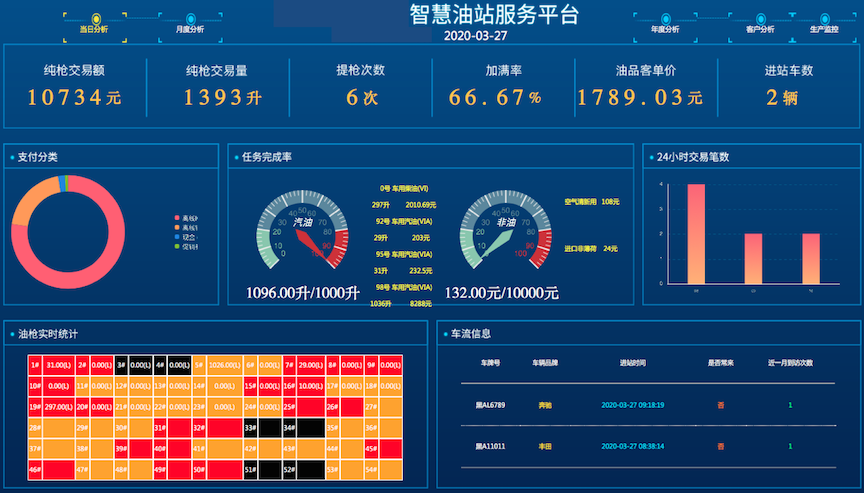This screenshot has height=493, width=864.
Task: Click the yellow dot icon above 当日分析
Action: (95, 18)
